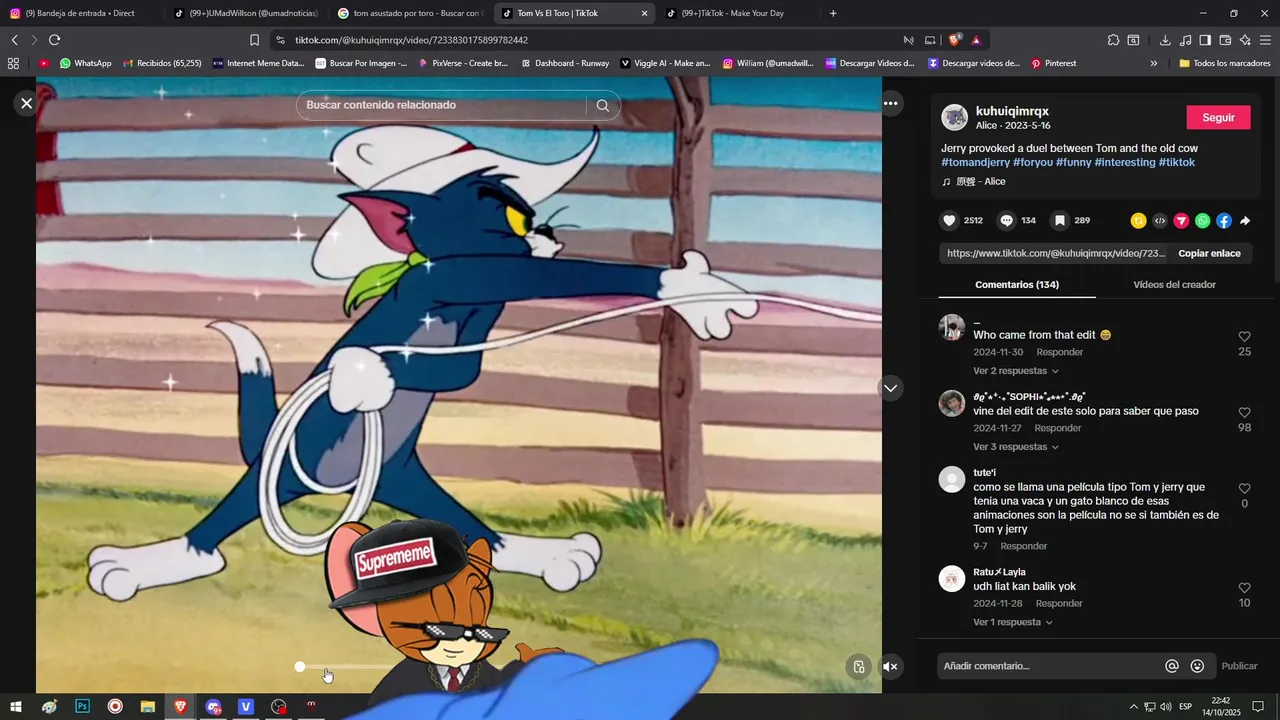Share video to WhatsApp icon
The width and height of the screenshot is (1280, 720).
(x=1202, y=221)
